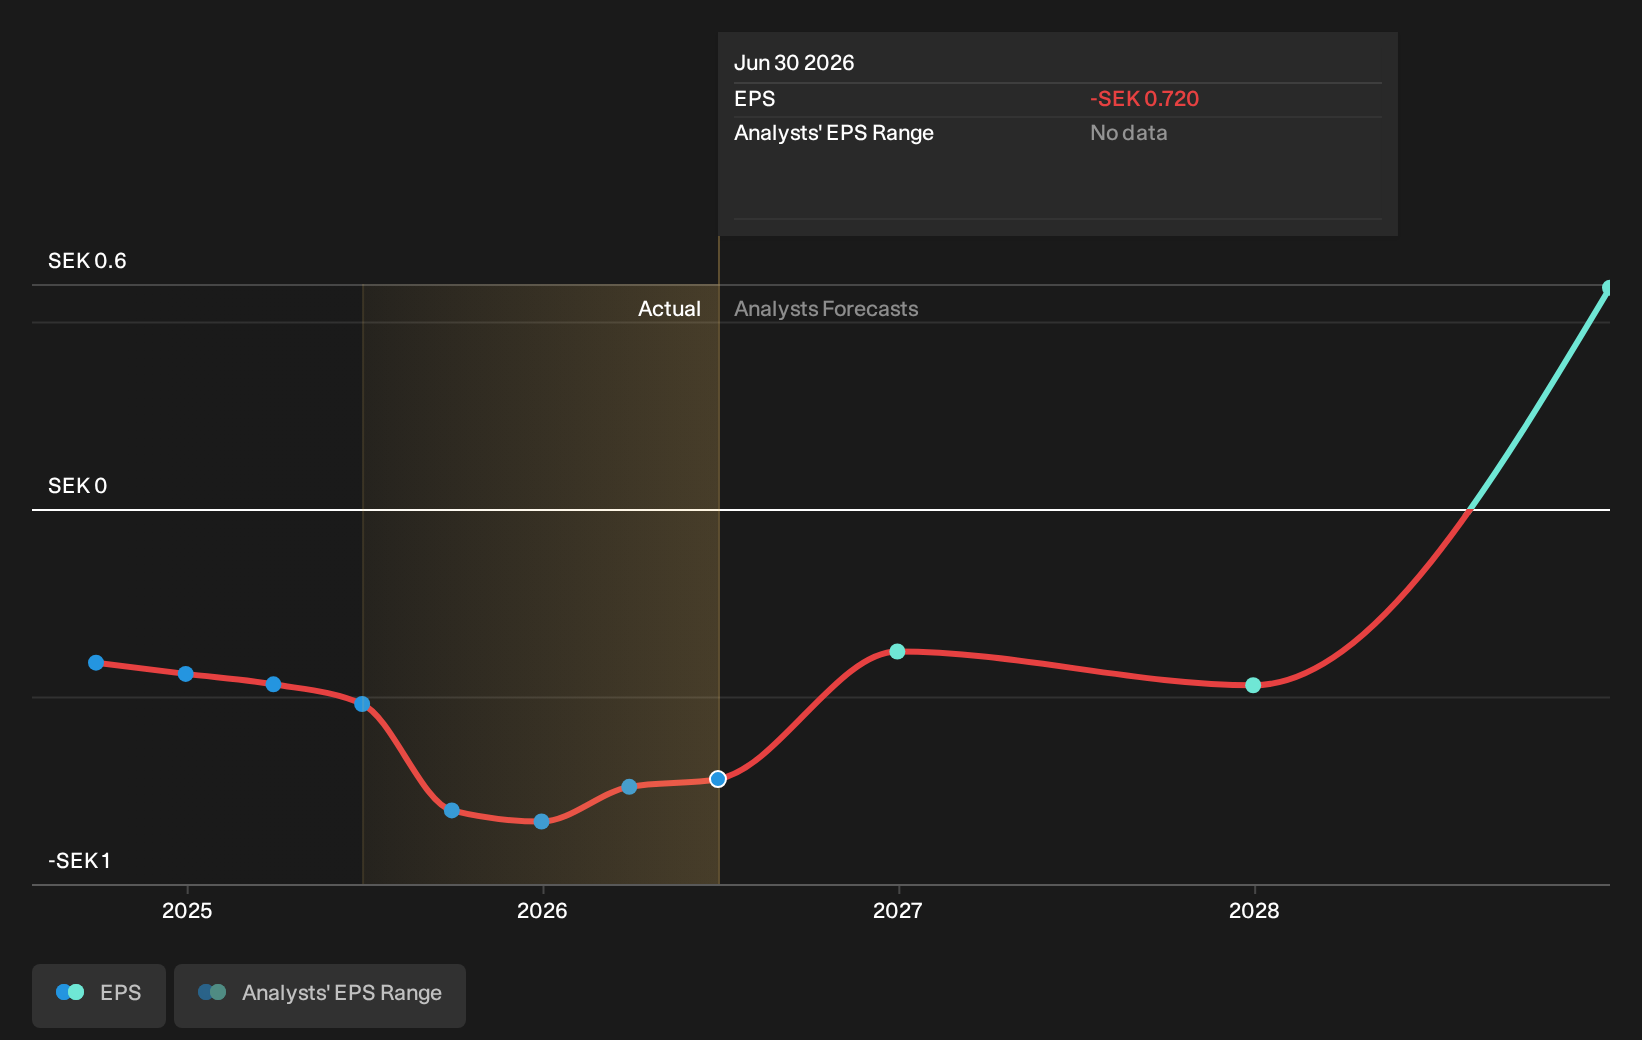Click the EPS point at 2025 tick

(186, 674)
